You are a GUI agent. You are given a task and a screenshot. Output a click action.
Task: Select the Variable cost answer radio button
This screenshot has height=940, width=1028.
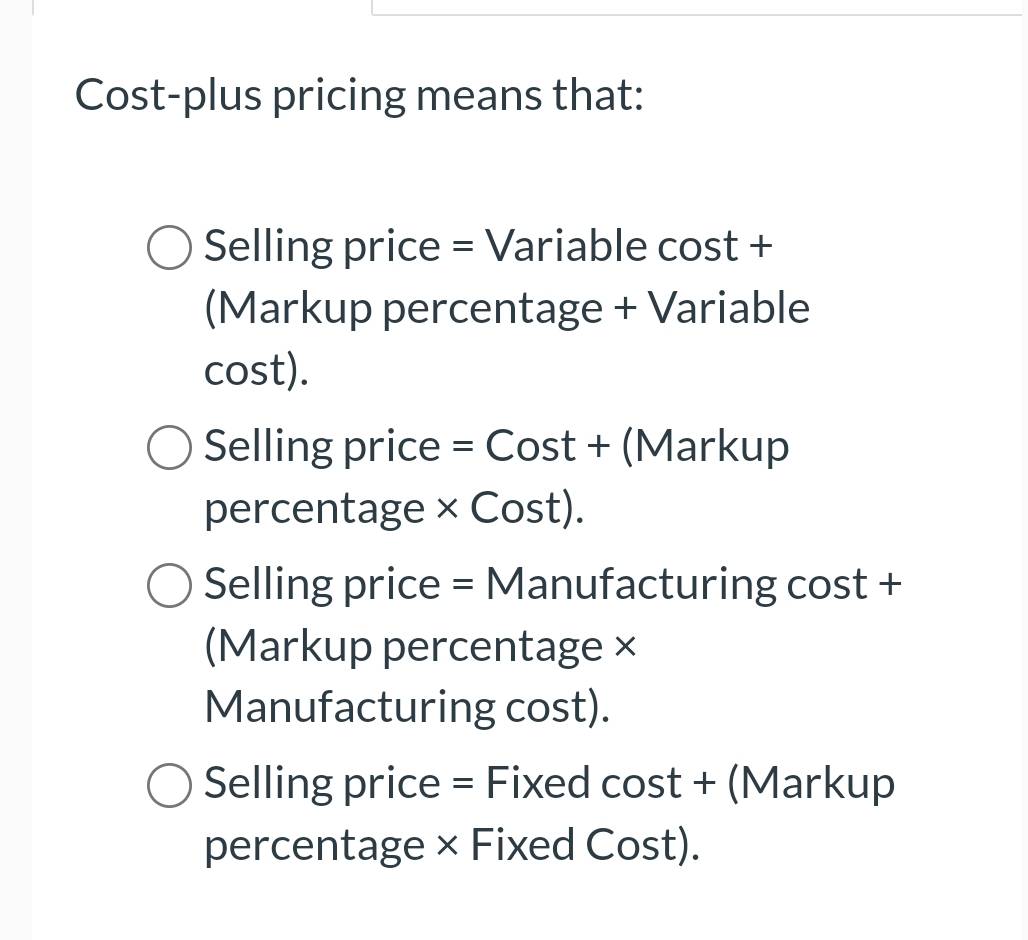point(169,248)
